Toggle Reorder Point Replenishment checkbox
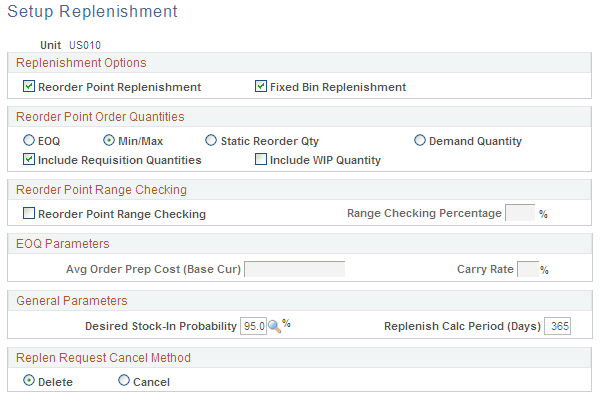The image size is (600, 401). click(x=29, y=87)
